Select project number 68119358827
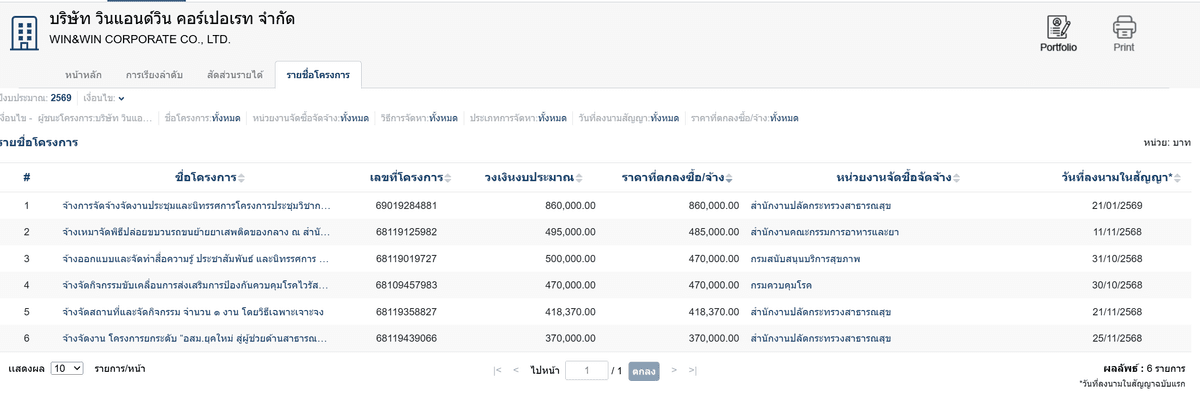Screen dimensions: 1200x393 tap(406, 312)
